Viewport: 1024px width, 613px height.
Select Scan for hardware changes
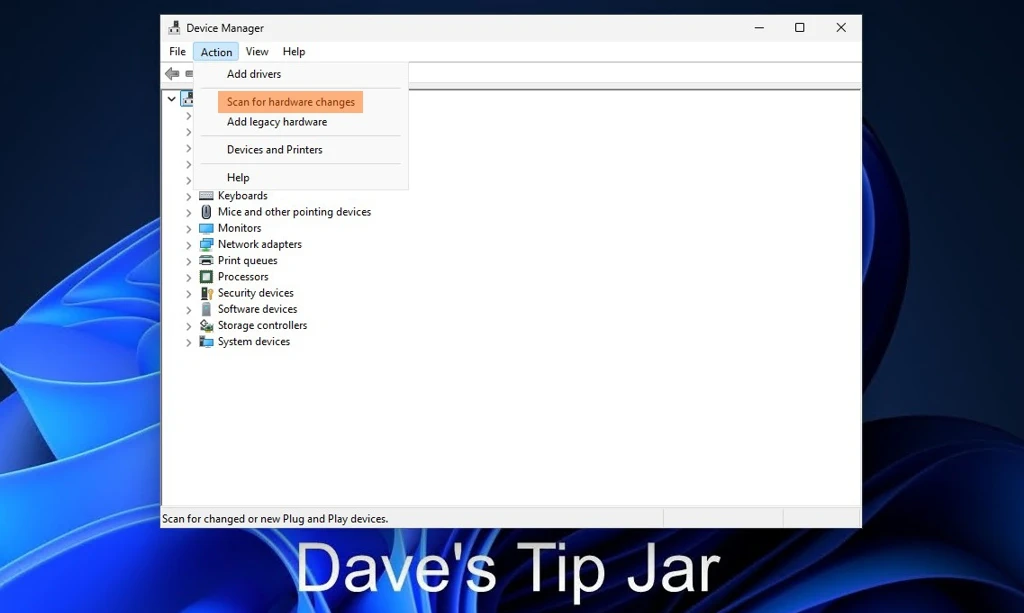[x=291, y=102]
